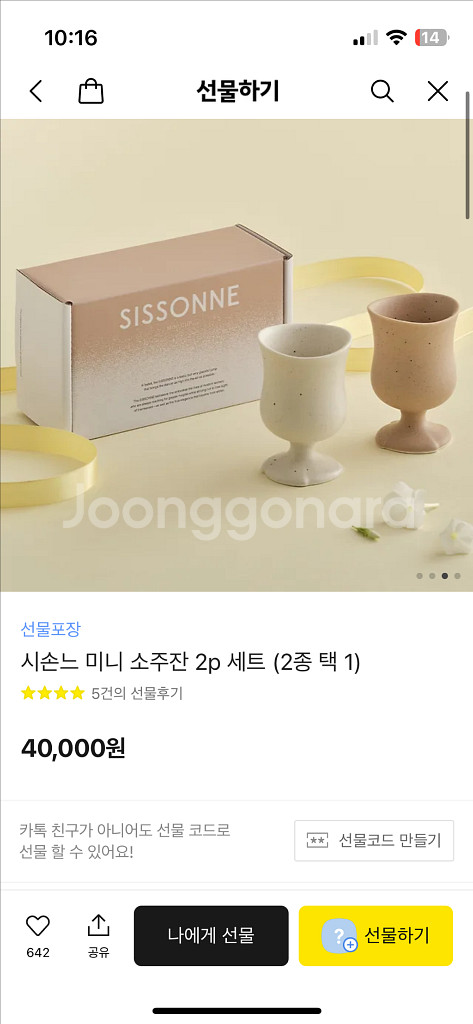Select the 선물포장 label link
473x1024 pixels.
(x=50, y=630)
